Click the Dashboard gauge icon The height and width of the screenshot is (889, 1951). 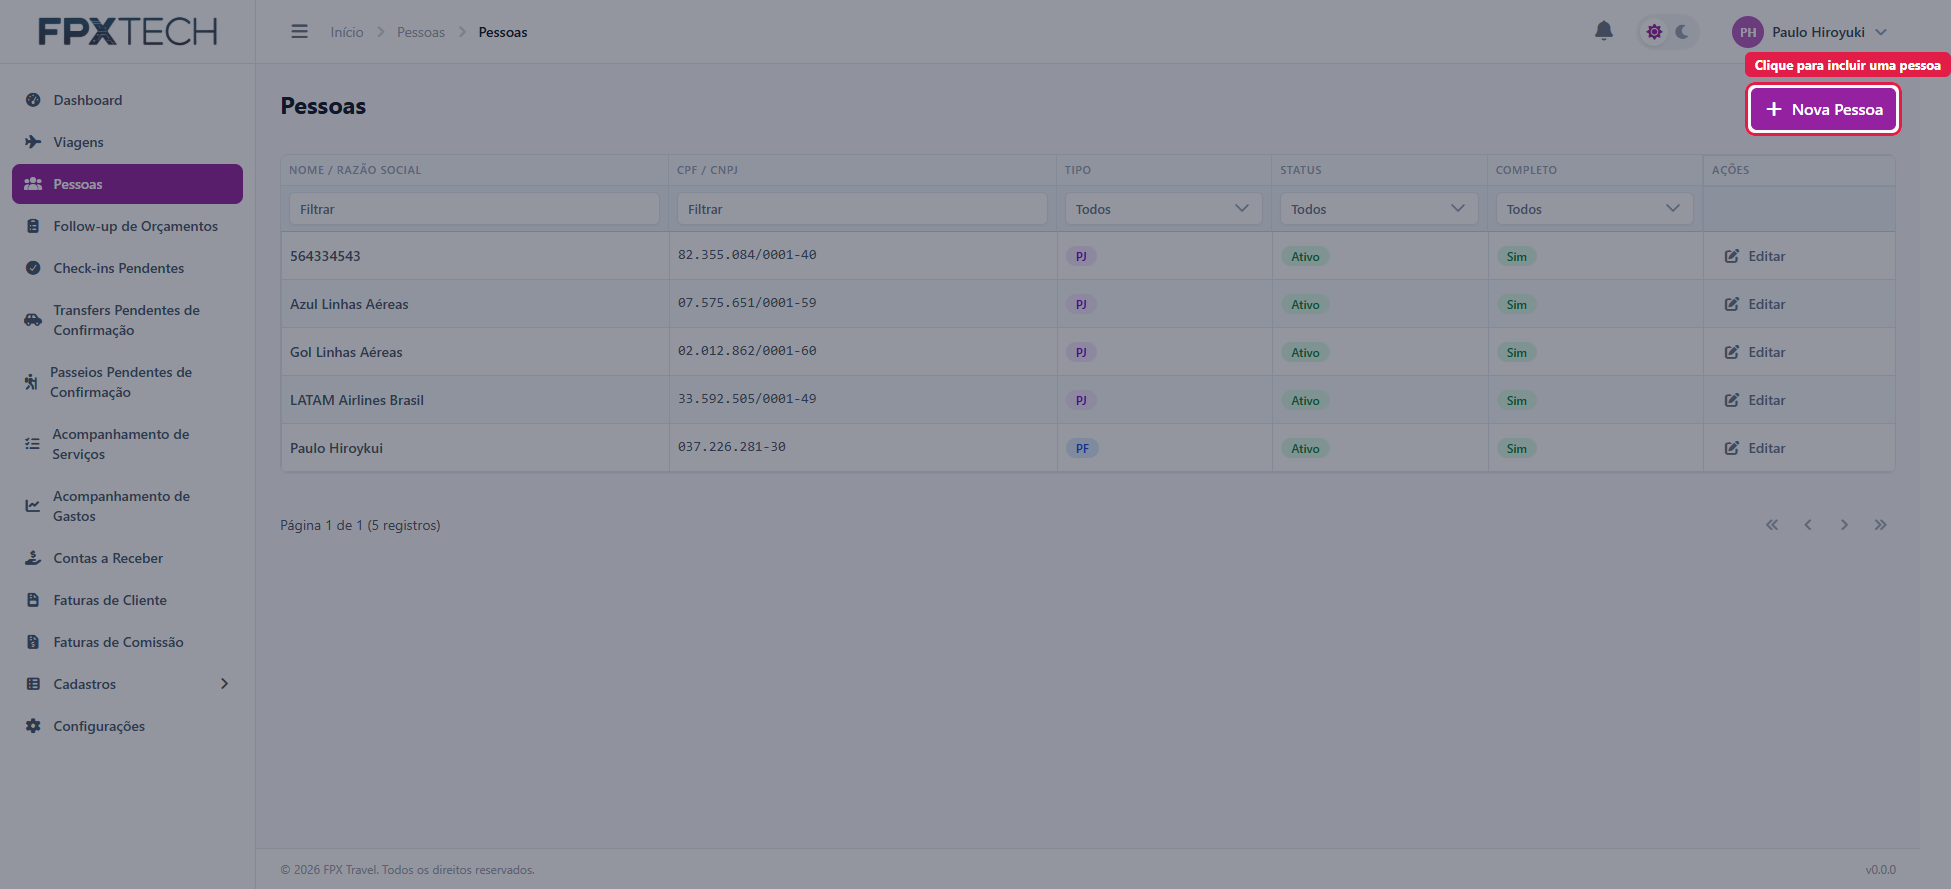click(x=33, y=100)
